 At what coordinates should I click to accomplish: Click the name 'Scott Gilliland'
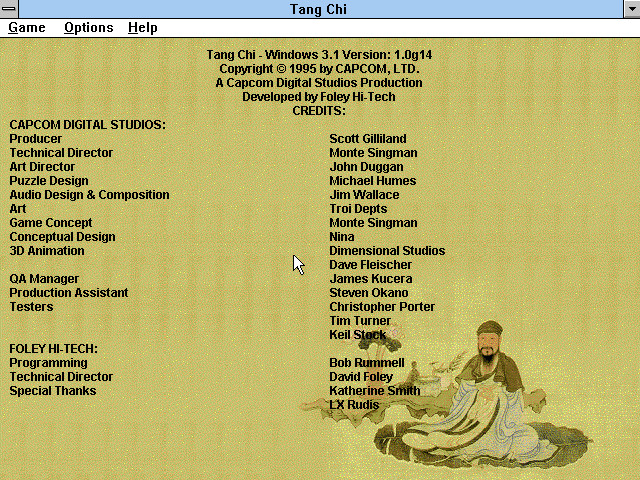[368, 139]
